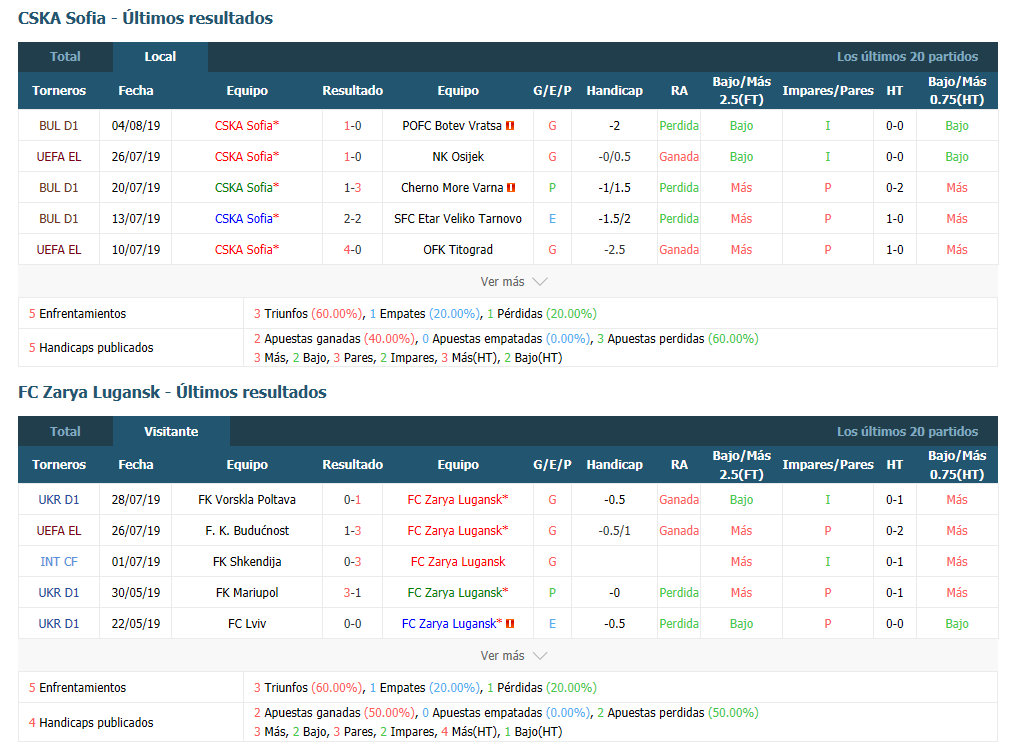Viewport: 1012px width, 748px height.
Task: Click CSKA Sofia in the 04/08/19 row
Action: click(x=247, y=126)
